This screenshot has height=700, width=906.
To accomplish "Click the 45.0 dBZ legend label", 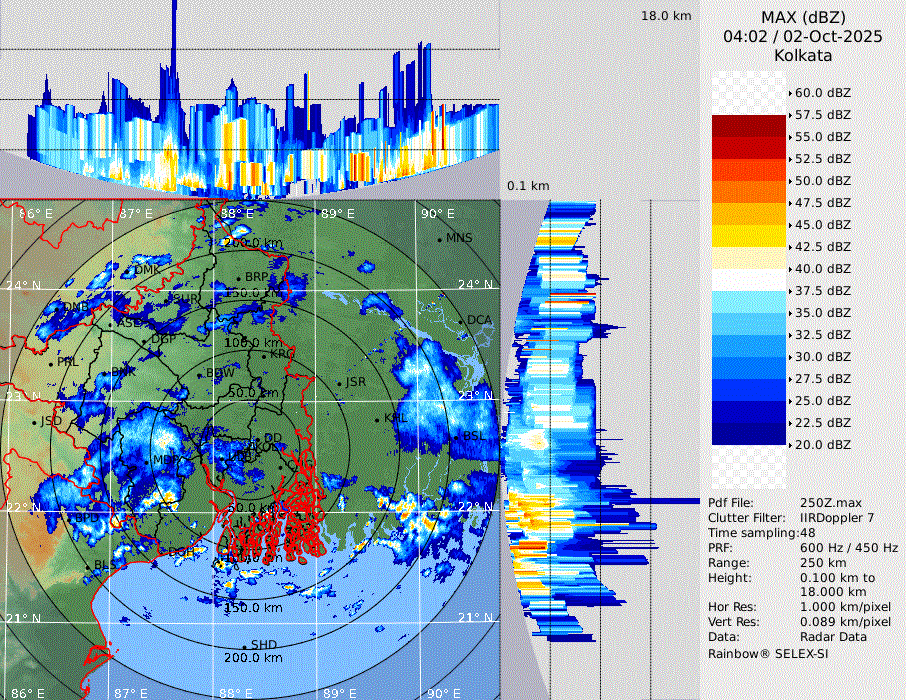I will (822, 224).
